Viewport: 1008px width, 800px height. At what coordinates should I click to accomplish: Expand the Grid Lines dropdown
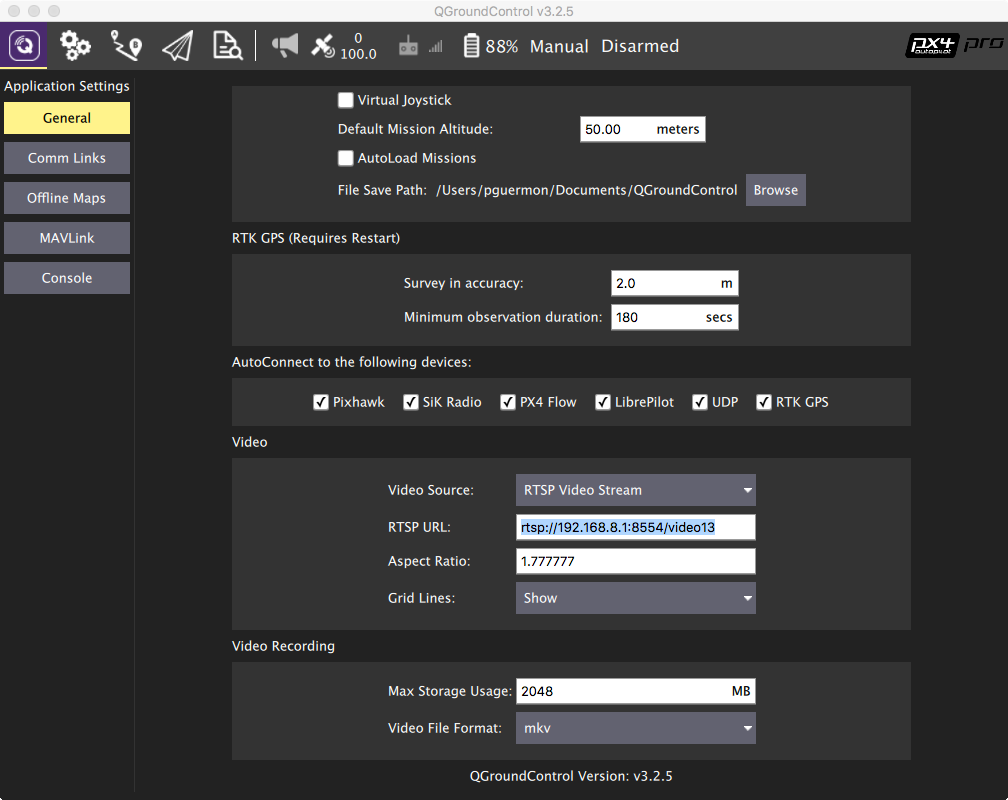click(x=636, y=598)
